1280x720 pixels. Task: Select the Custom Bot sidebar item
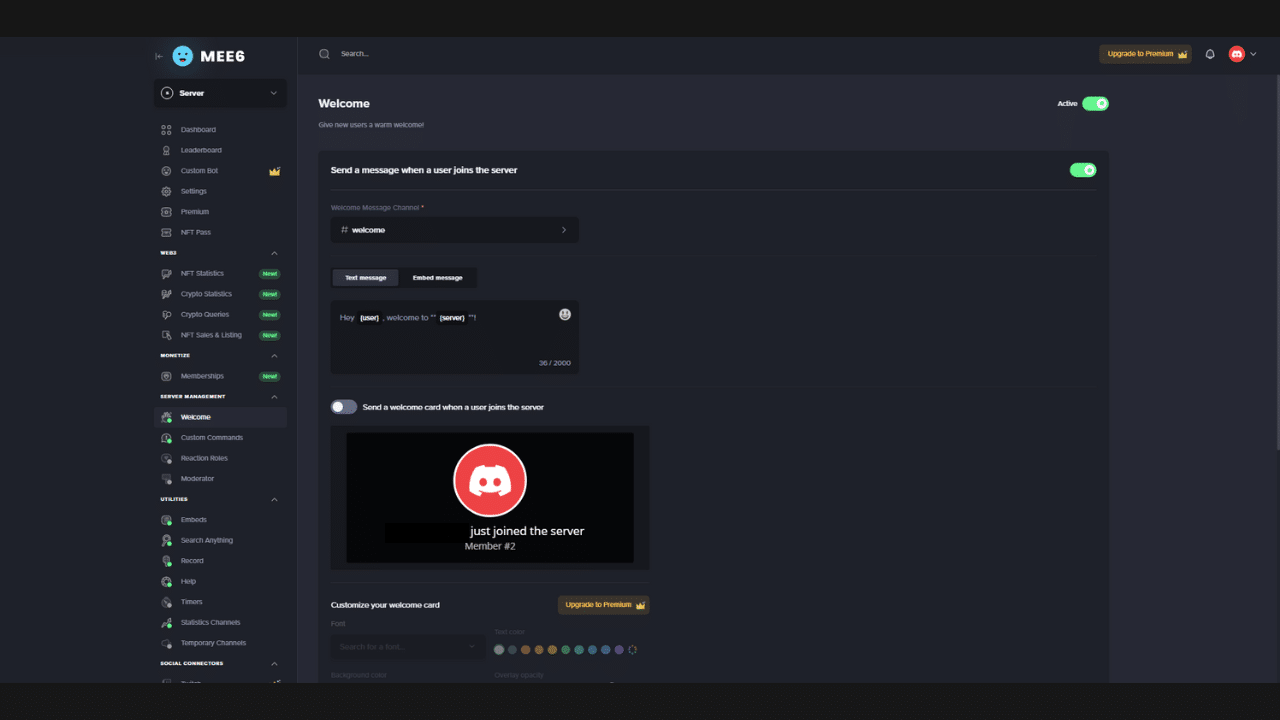tap(200, 170)
